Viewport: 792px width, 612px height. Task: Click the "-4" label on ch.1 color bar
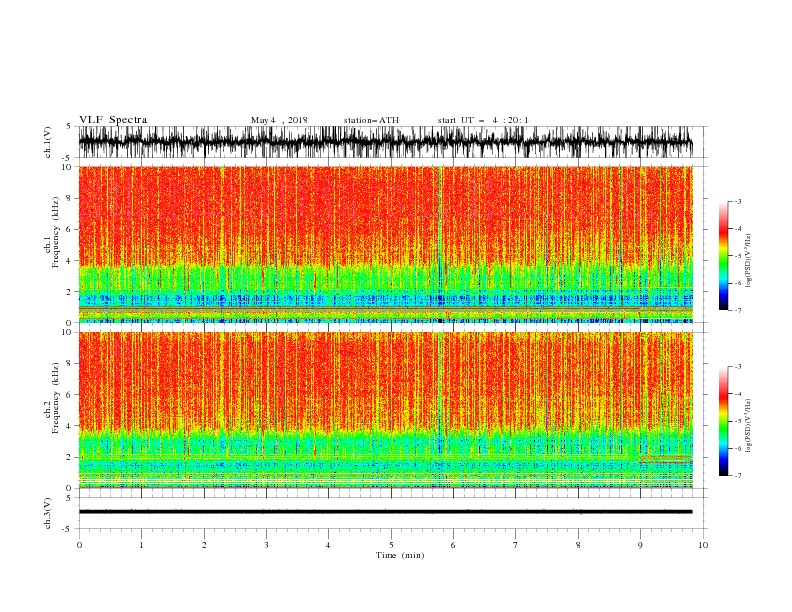738,229
